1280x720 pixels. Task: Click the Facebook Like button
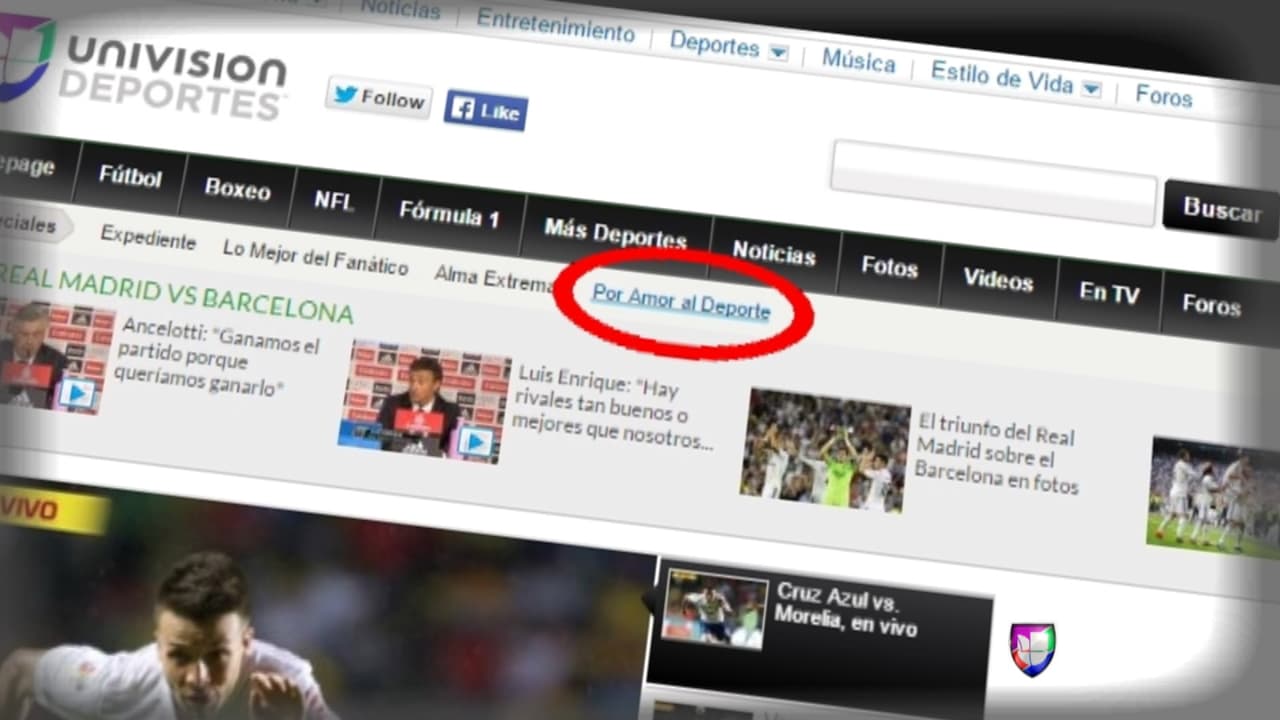click(486, 111)
